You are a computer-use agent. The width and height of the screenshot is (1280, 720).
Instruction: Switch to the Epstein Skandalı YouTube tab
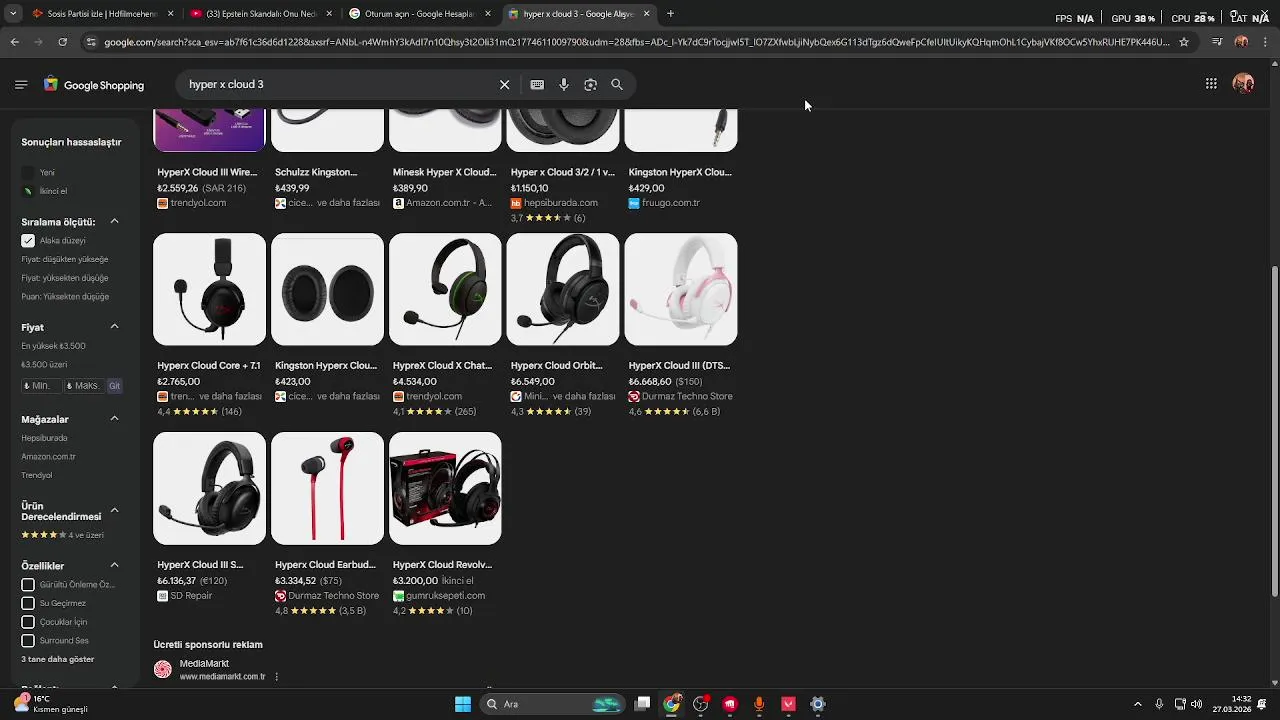[261, 14]
